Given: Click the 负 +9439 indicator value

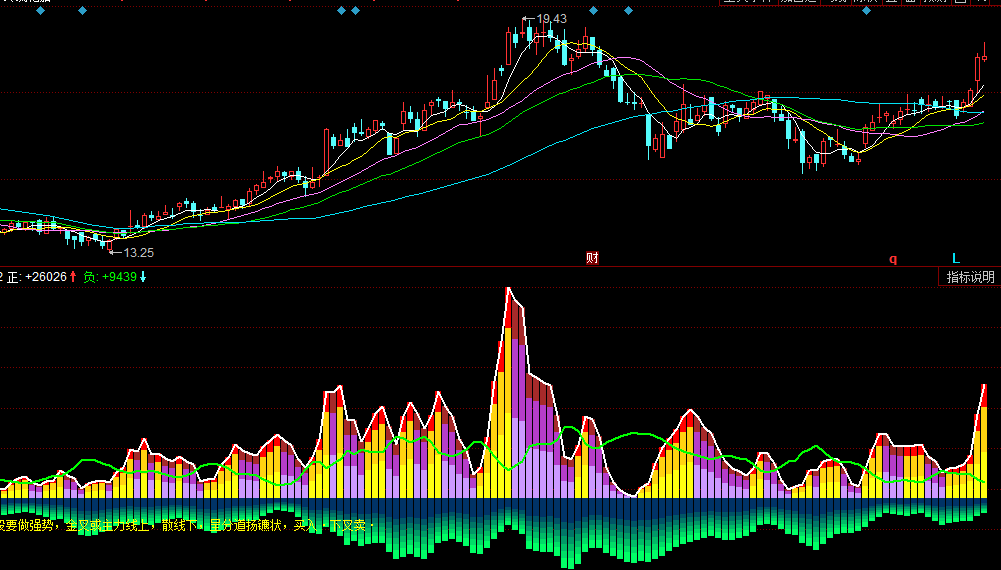Looking at the screenshot, I should click(x=110, y=277).
